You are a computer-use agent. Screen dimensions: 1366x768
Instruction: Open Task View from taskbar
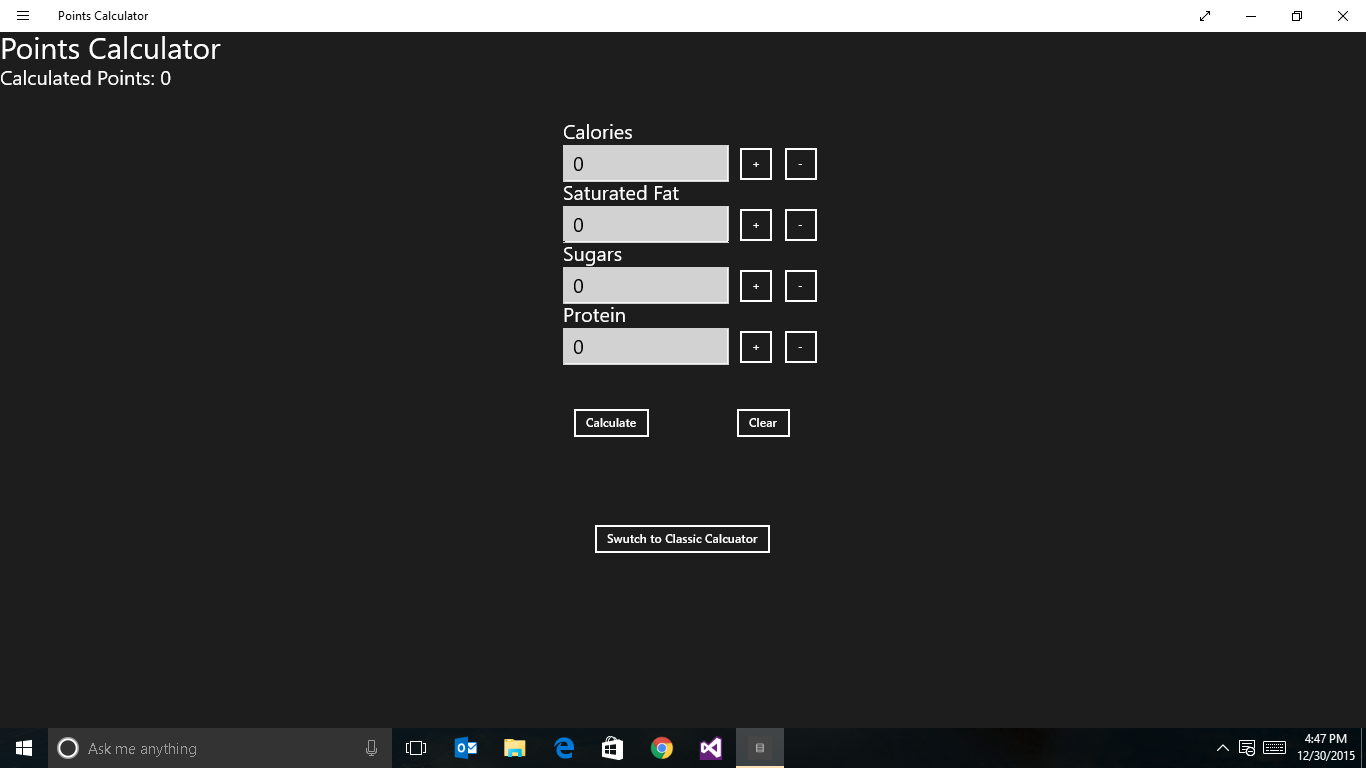[x=416, y=748]
